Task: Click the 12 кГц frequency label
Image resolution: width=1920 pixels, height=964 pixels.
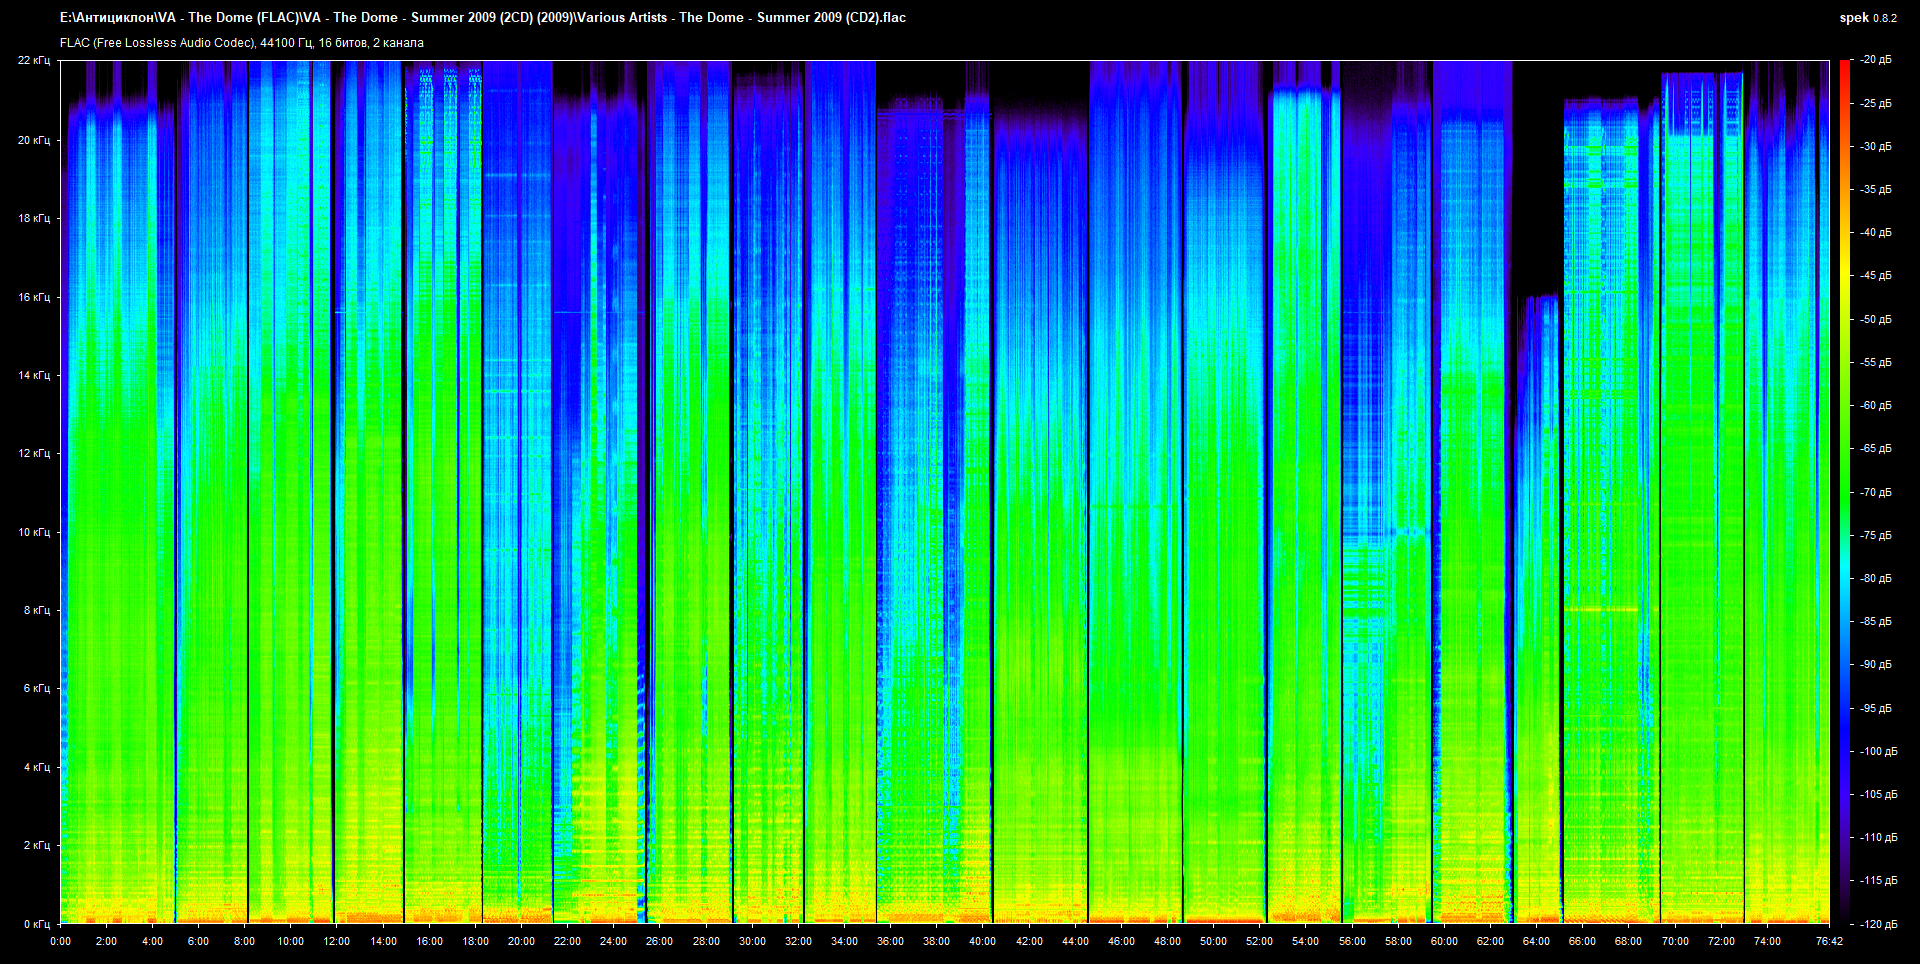Action: [x=33, y=453]
